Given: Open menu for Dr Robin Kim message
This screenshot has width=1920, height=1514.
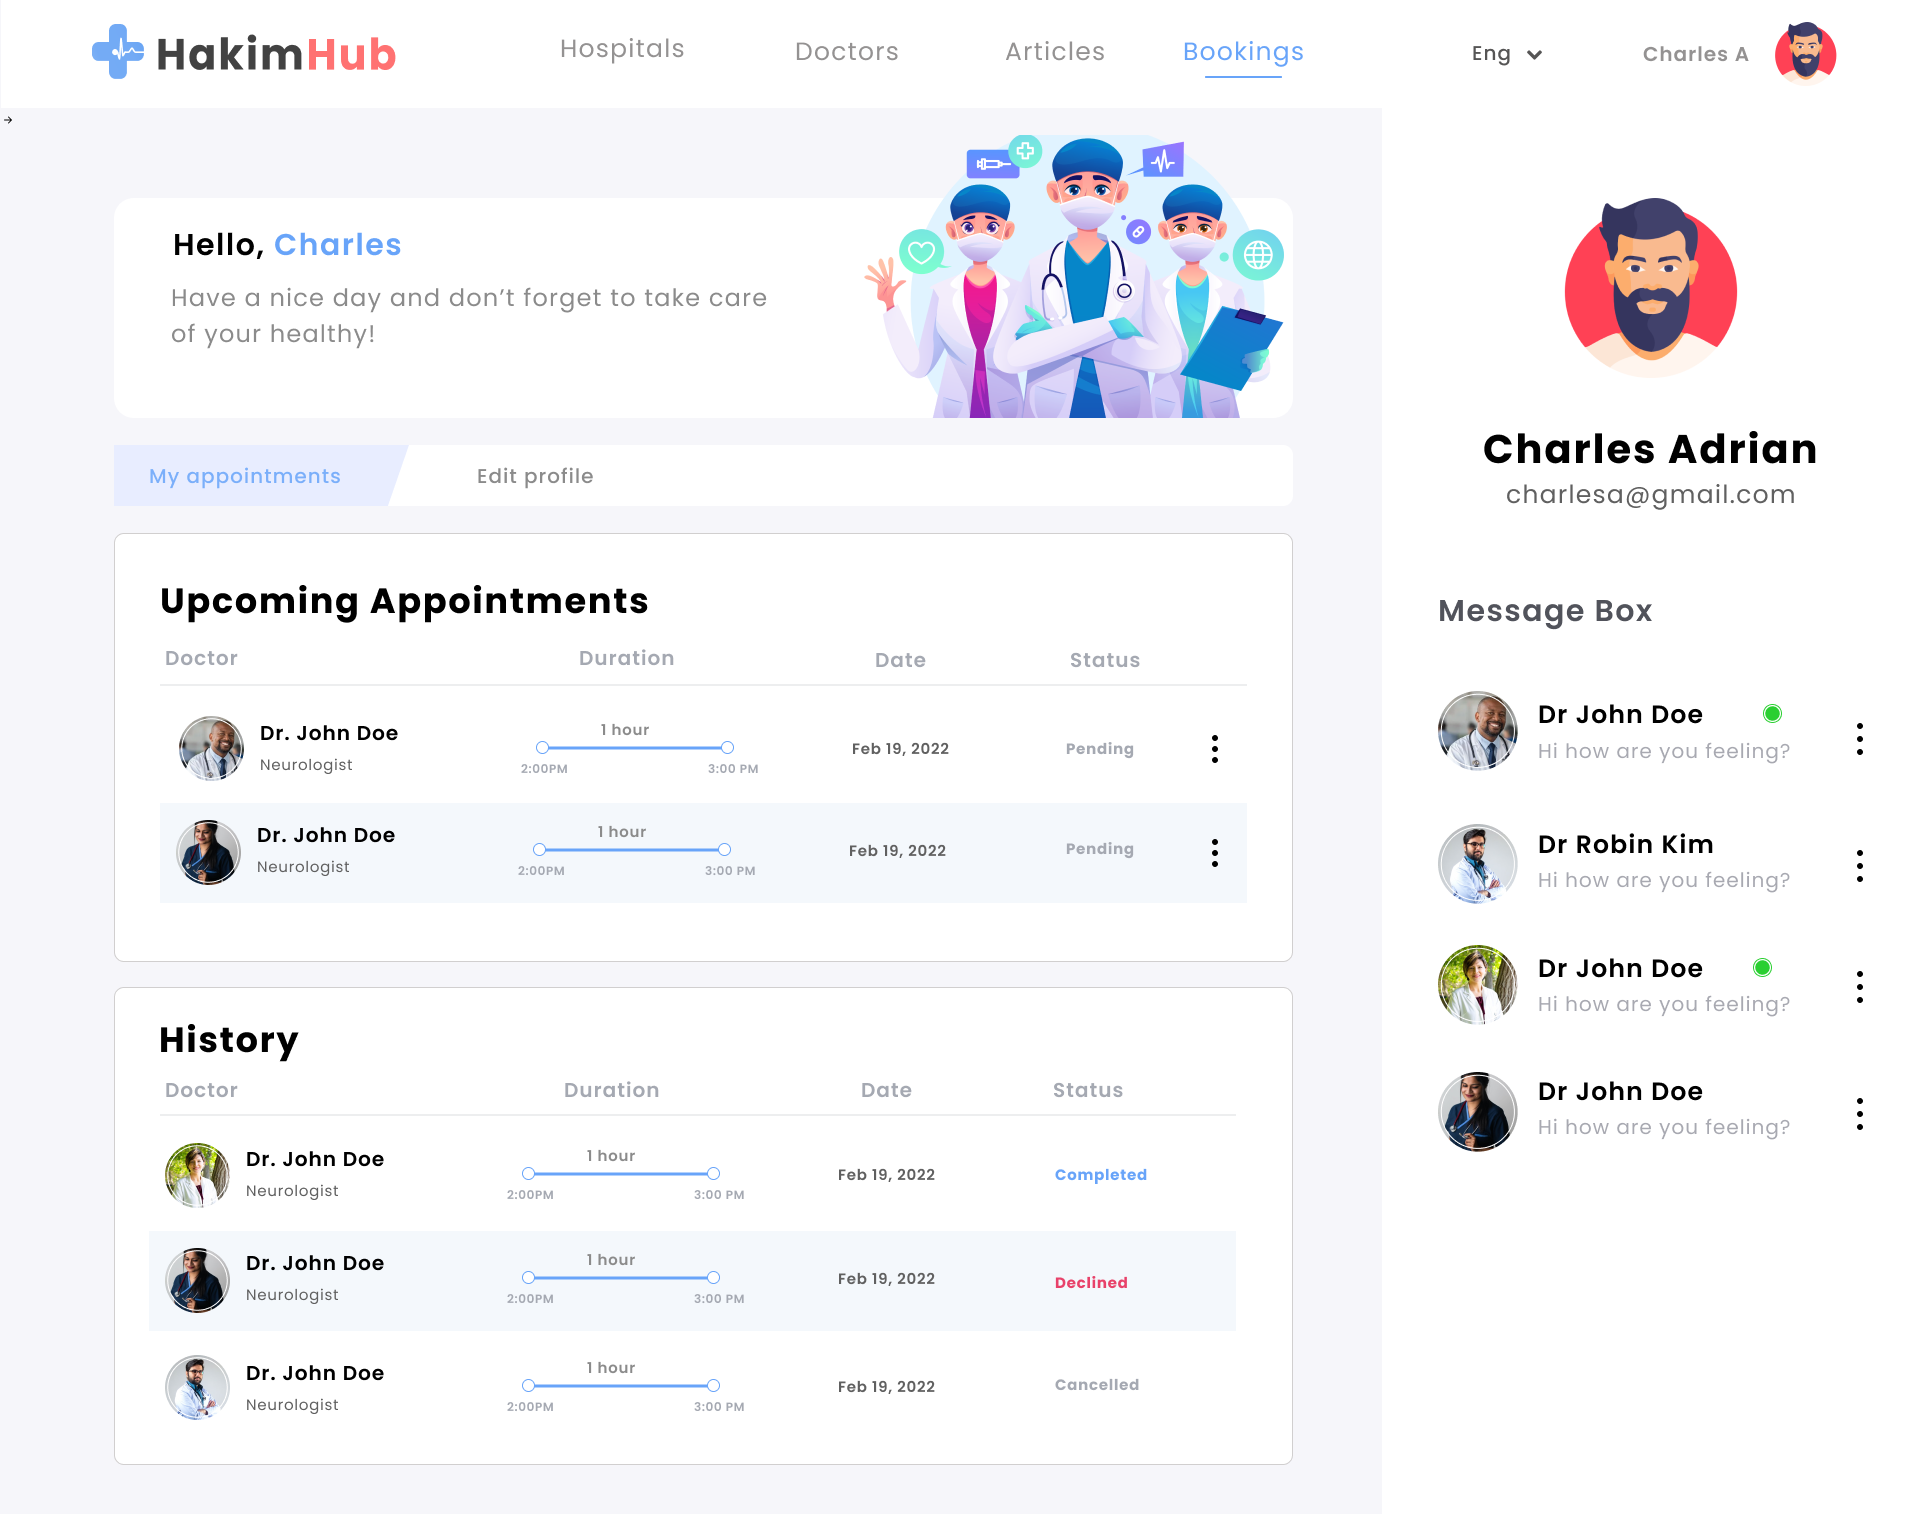Looking at the screenshot, I should (x=1859, y=866).
